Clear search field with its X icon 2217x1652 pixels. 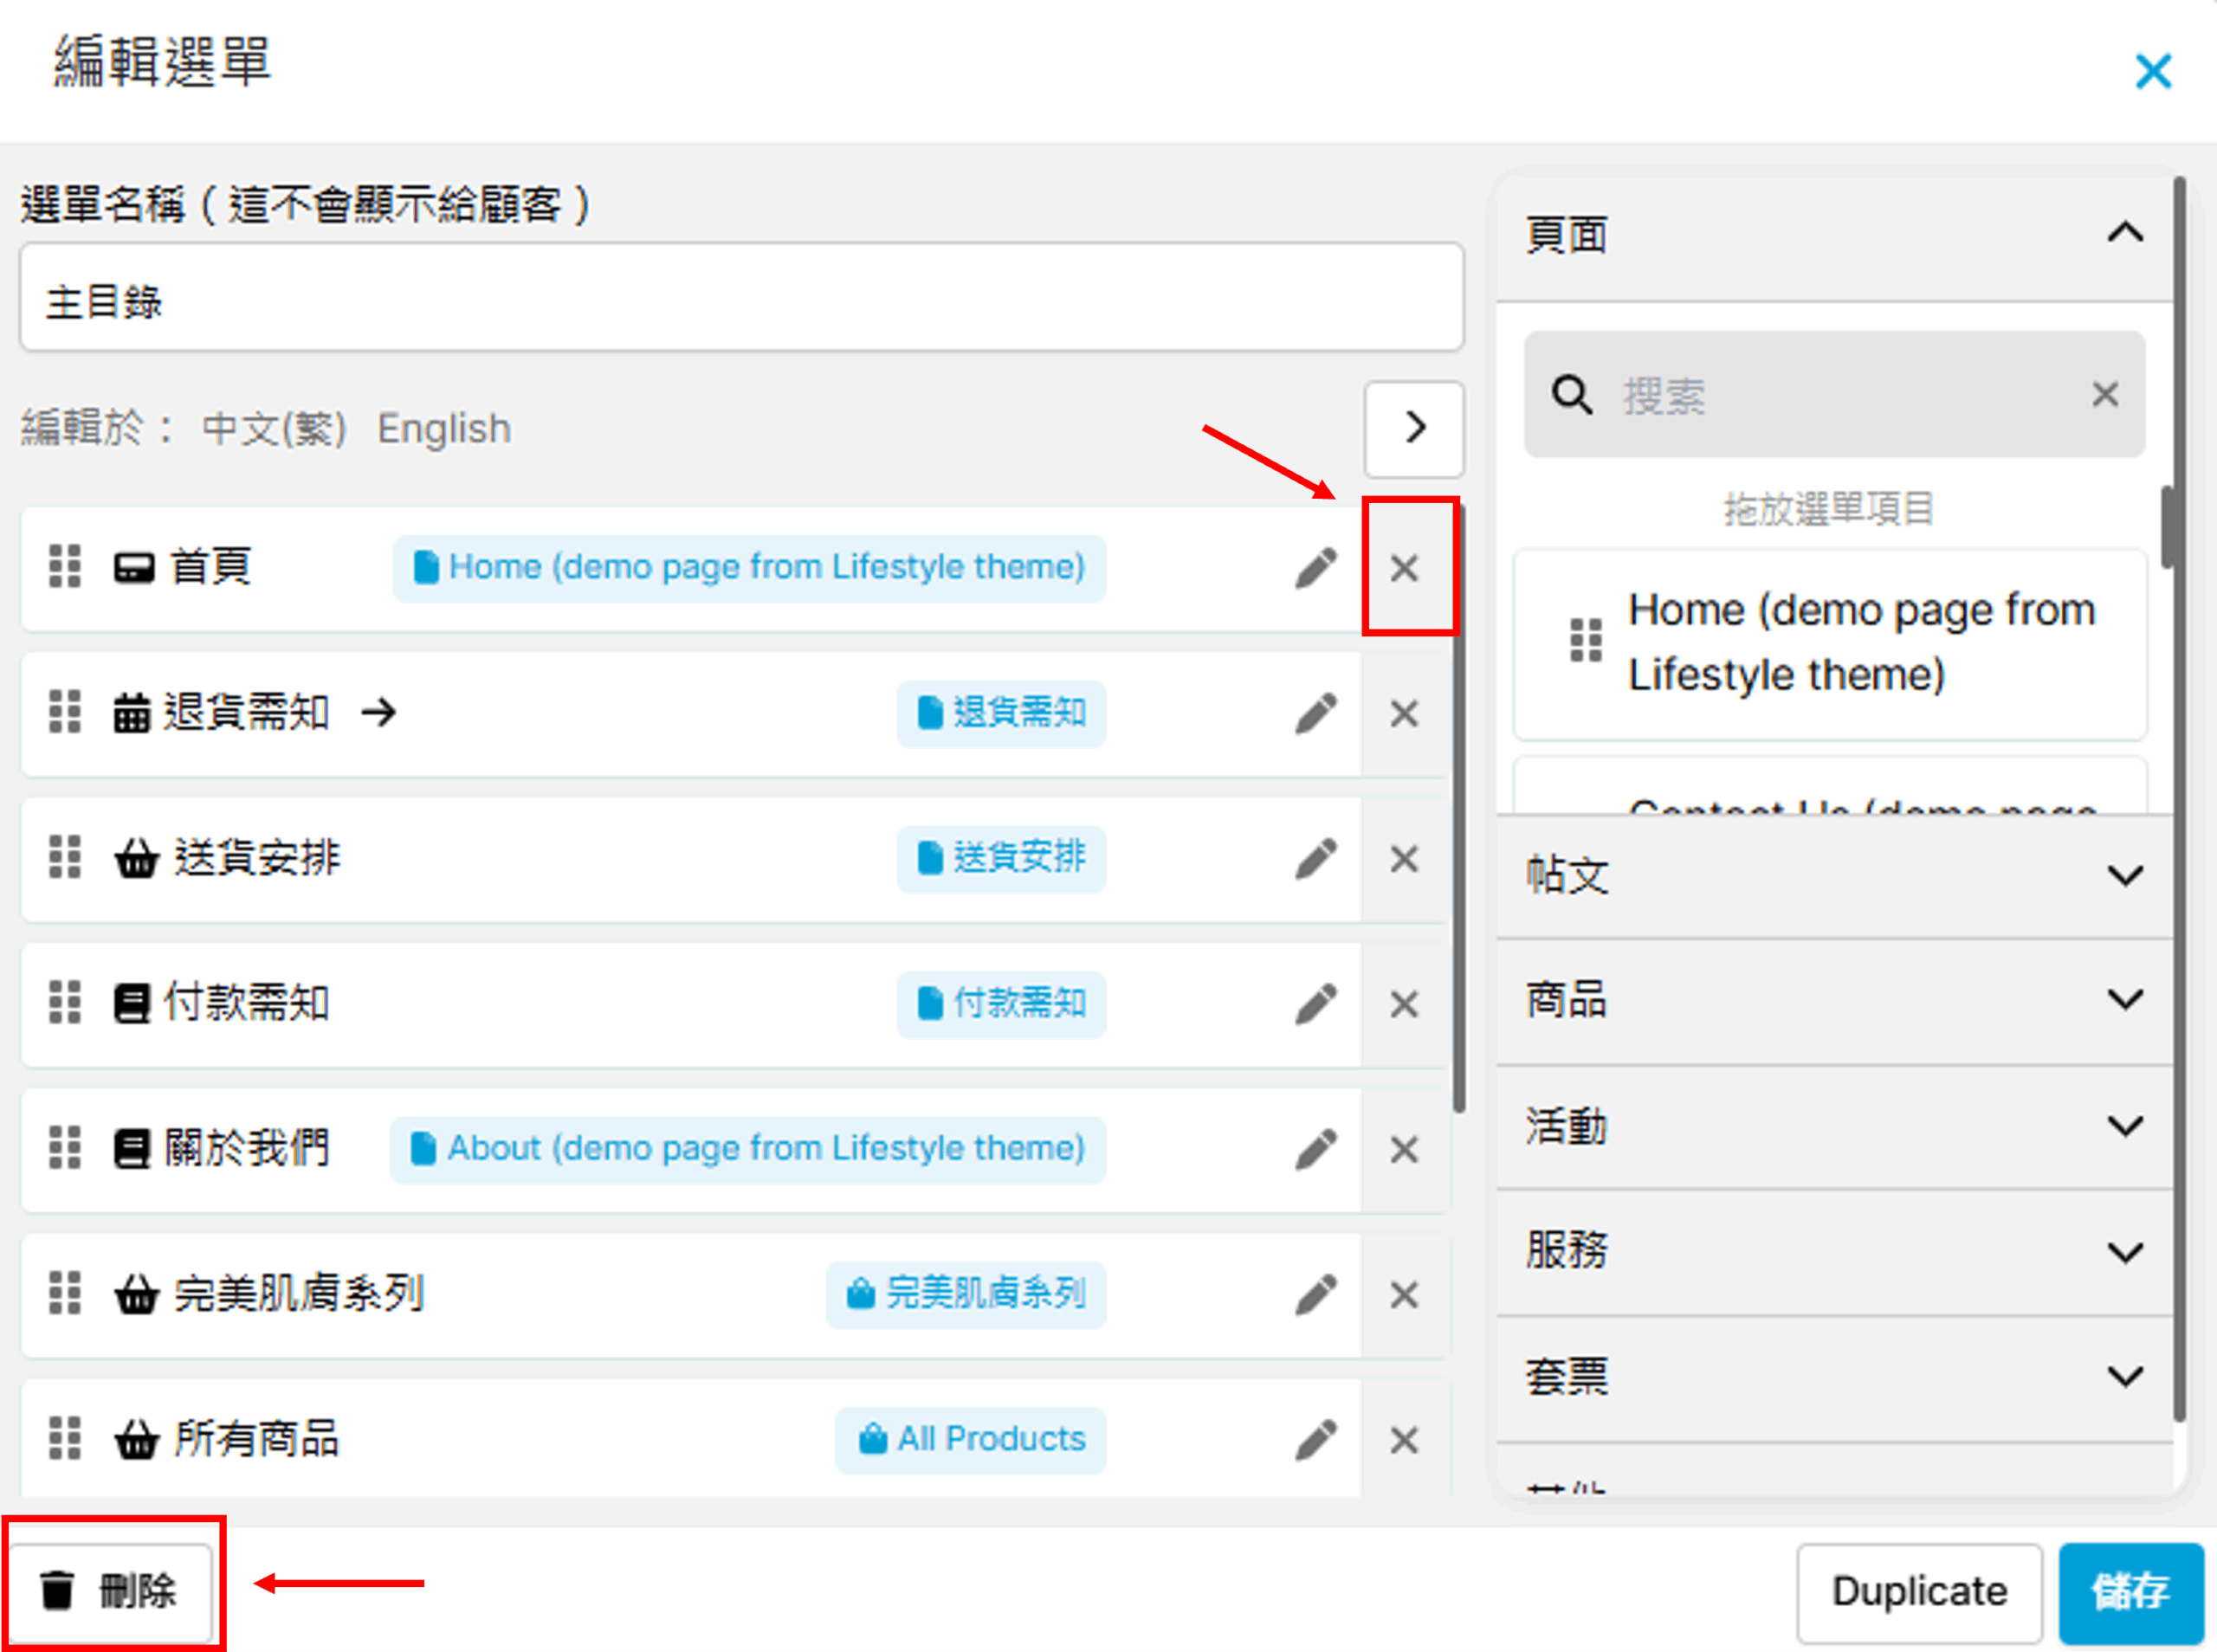pyautogui.click(x=2104, y=394)
